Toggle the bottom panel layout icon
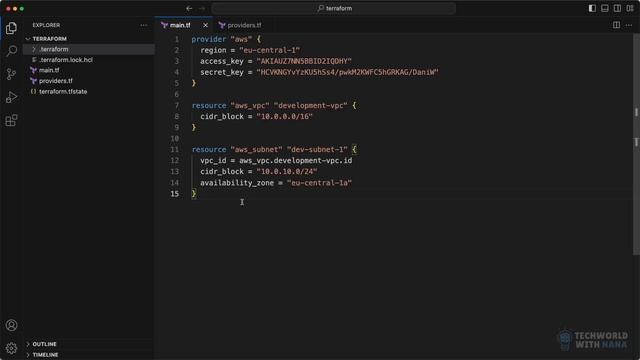640x360 pixels. click(x=605, y=8)
